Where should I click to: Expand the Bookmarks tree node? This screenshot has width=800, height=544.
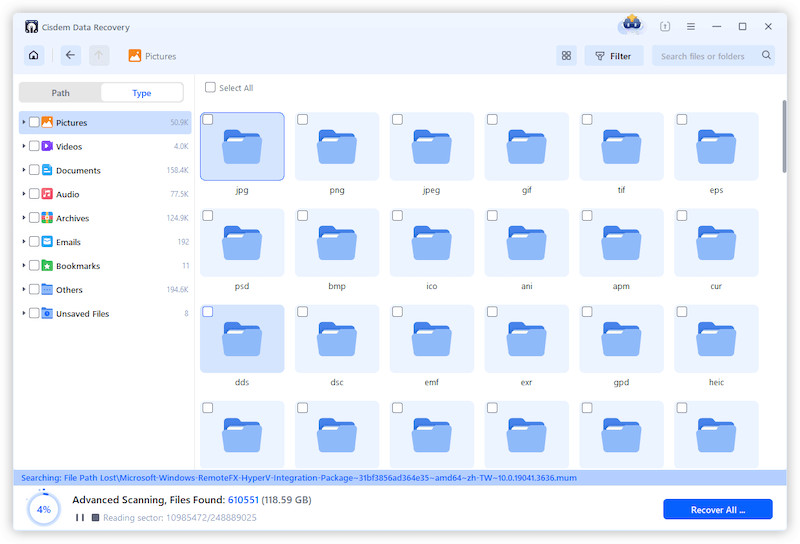point(23,265)
